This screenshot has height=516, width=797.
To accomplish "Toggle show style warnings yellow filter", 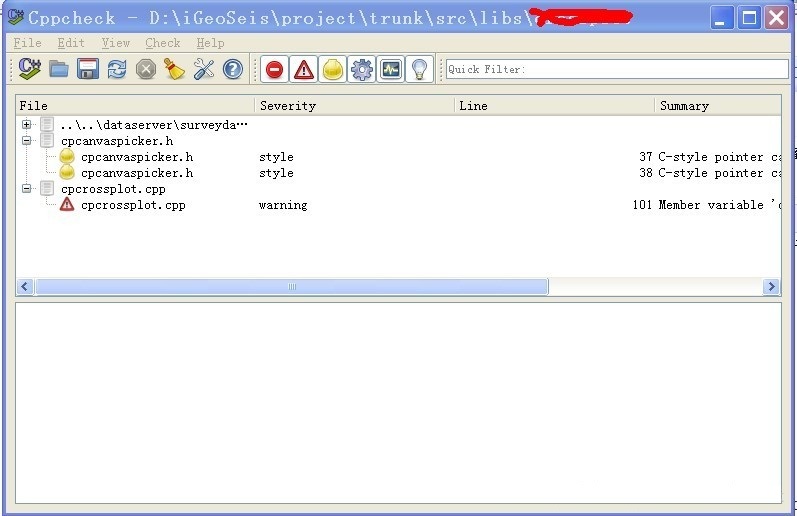I will point(333,69).
